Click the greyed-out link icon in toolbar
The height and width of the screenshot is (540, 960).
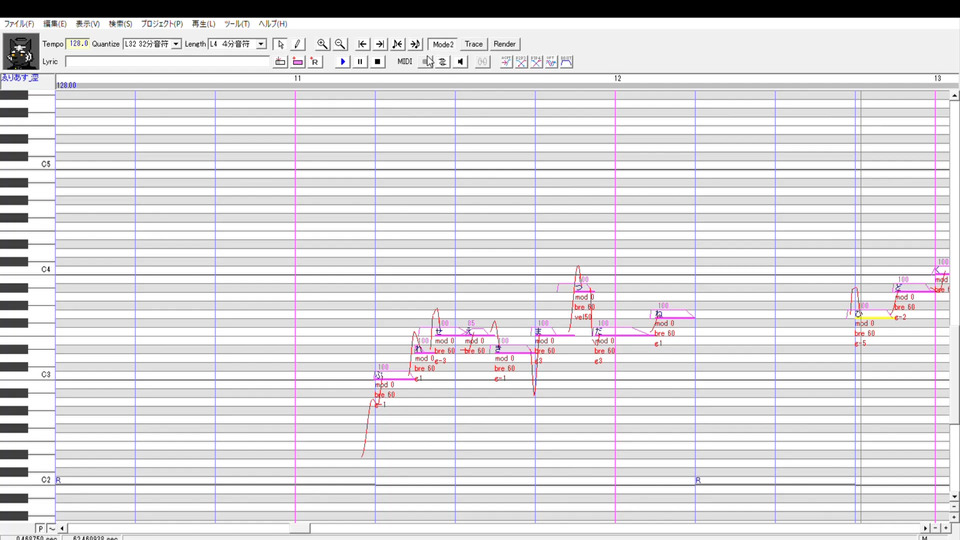[x=482, y=62]
